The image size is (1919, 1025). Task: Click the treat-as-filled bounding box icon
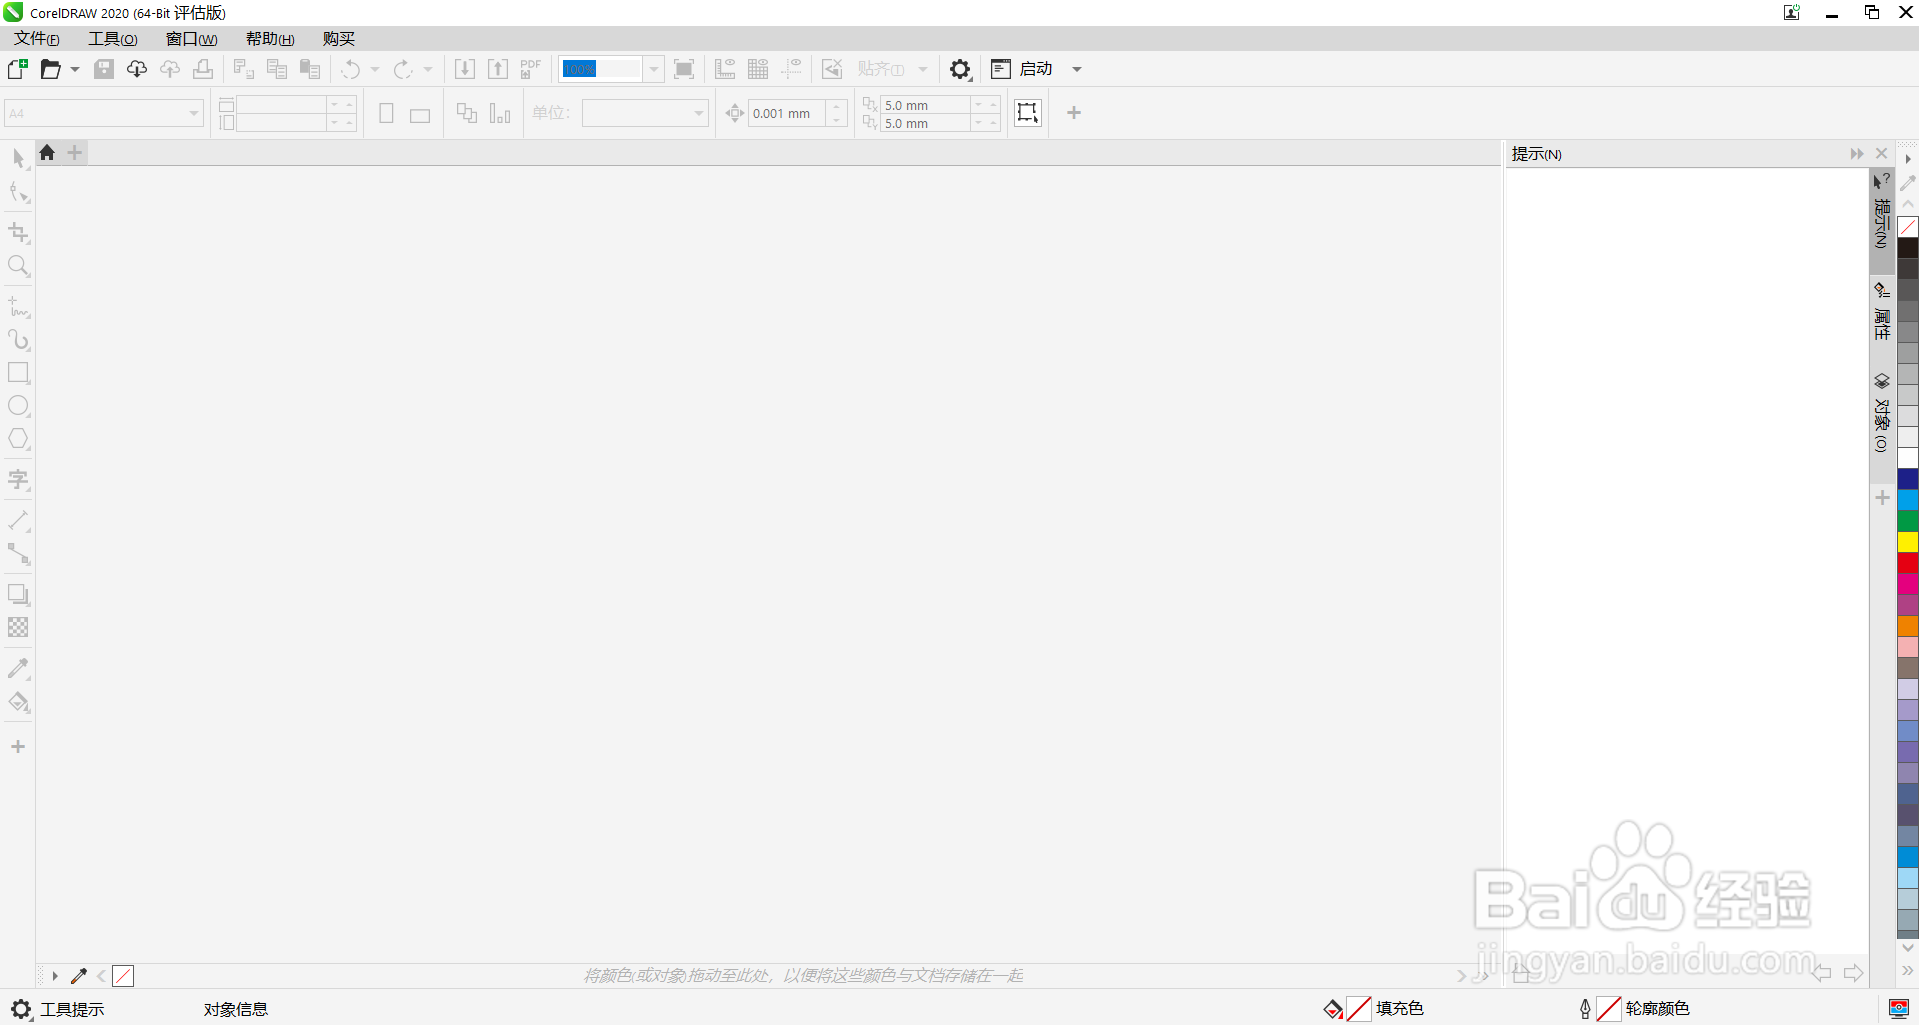click(x=1028, y=112)
